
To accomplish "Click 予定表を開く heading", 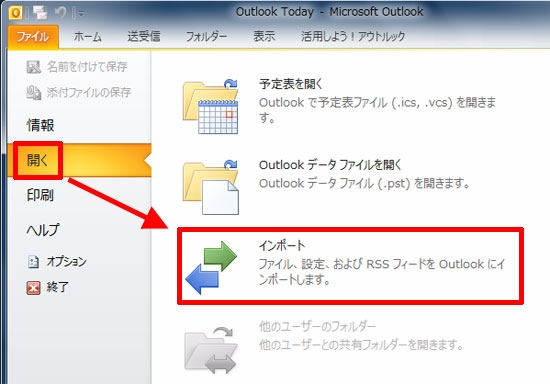I will [290, 84].
